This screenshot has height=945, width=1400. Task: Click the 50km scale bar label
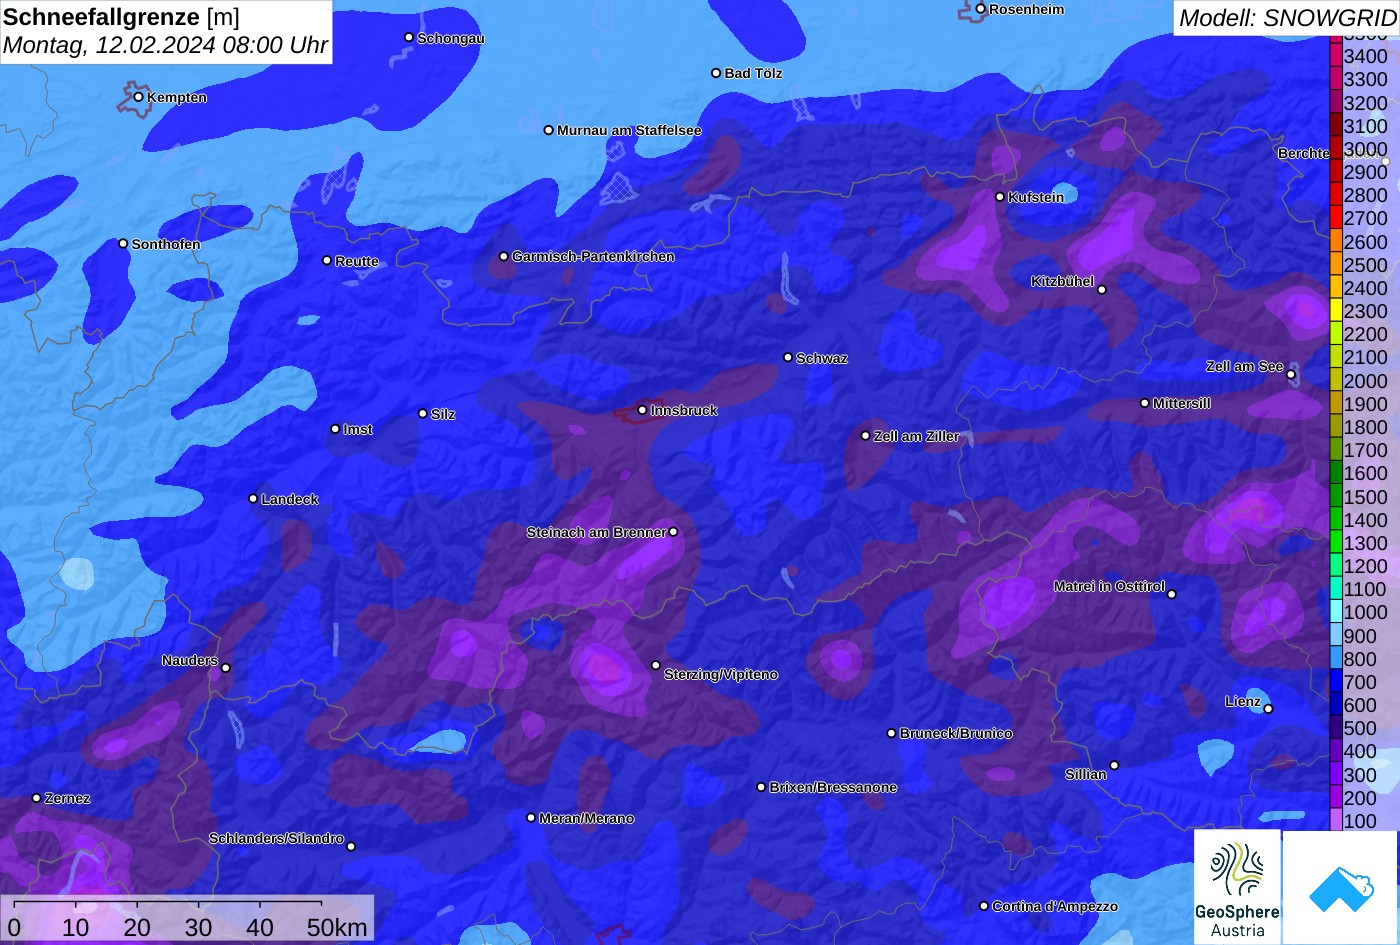tap(337, 927)
